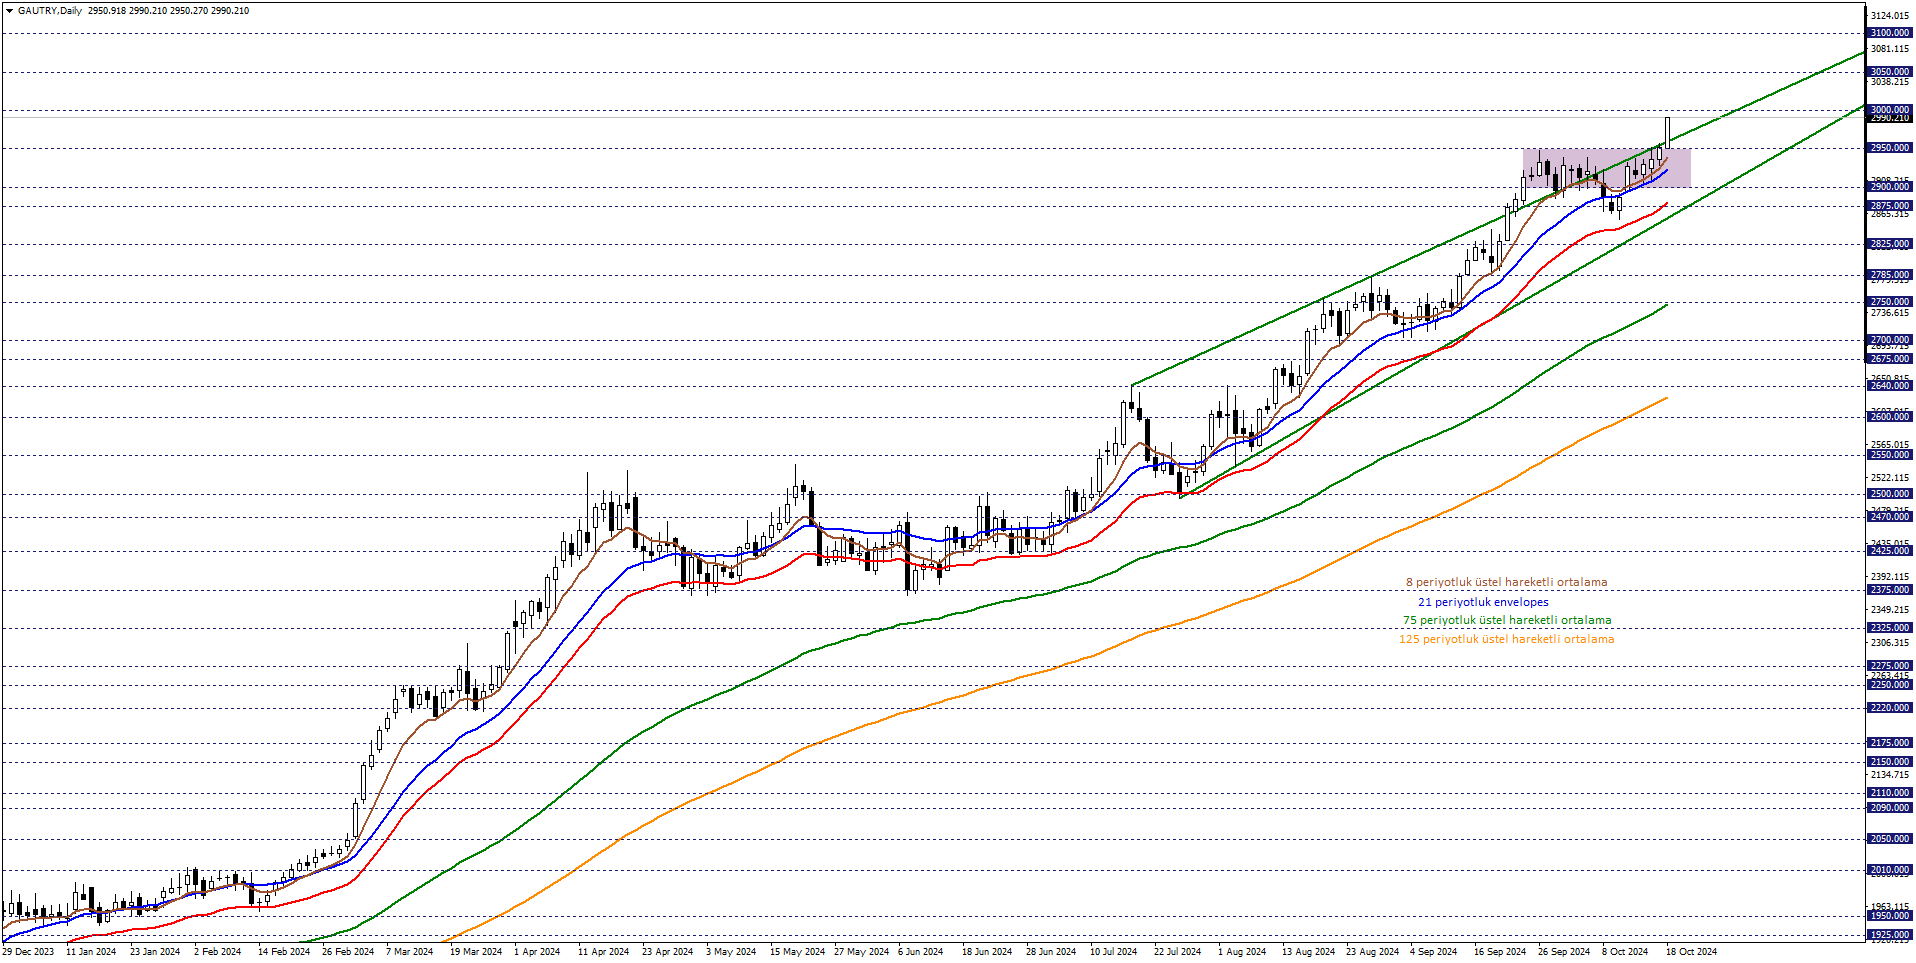1916x963 pixels.
Task: Click the 18 Oct 2024 date label
Action: [1691, 952]
